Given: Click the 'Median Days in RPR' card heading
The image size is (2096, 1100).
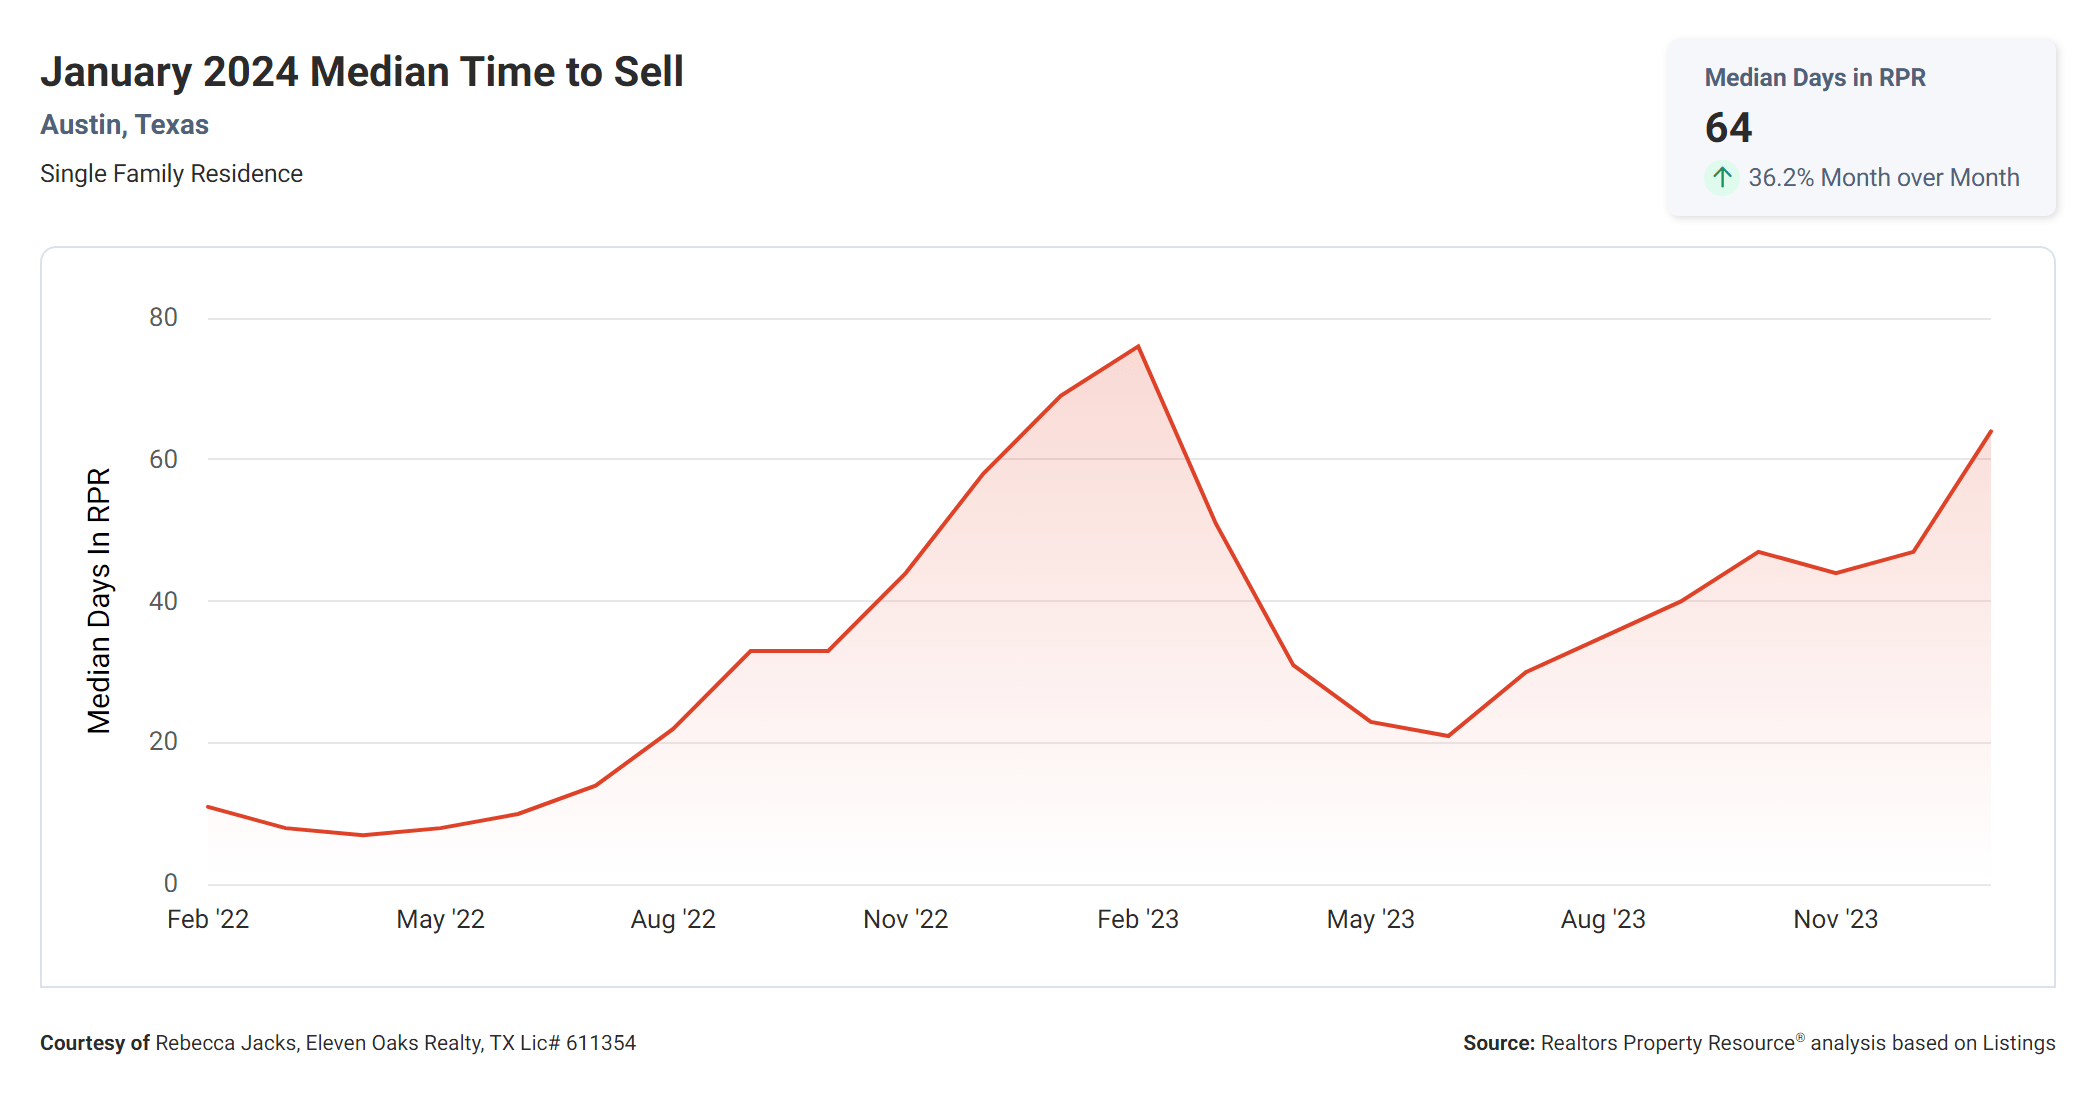Looking at the screenshot, I should coord(1814,78).
